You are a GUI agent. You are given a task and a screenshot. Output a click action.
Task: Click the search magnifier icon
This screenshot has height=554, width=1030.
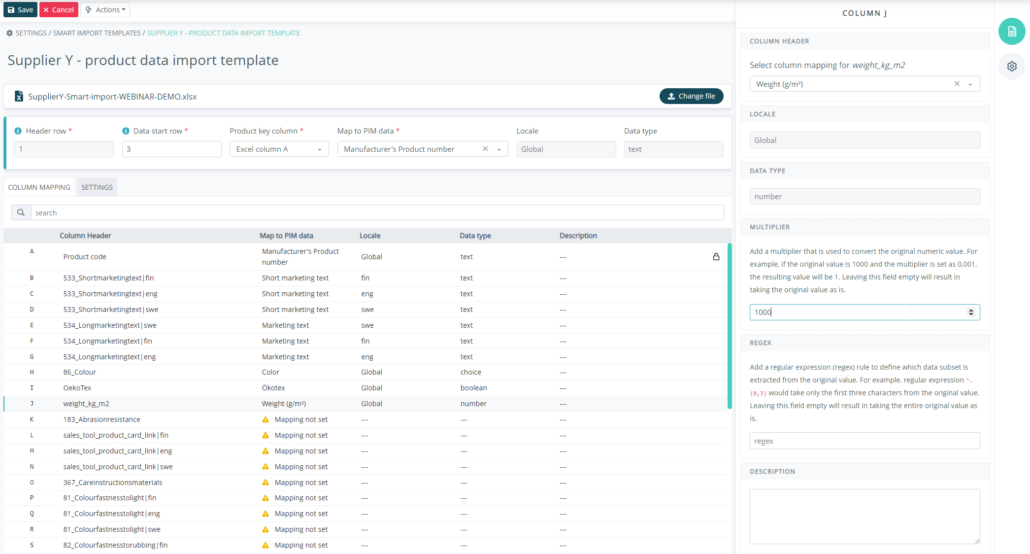(21, 212)
